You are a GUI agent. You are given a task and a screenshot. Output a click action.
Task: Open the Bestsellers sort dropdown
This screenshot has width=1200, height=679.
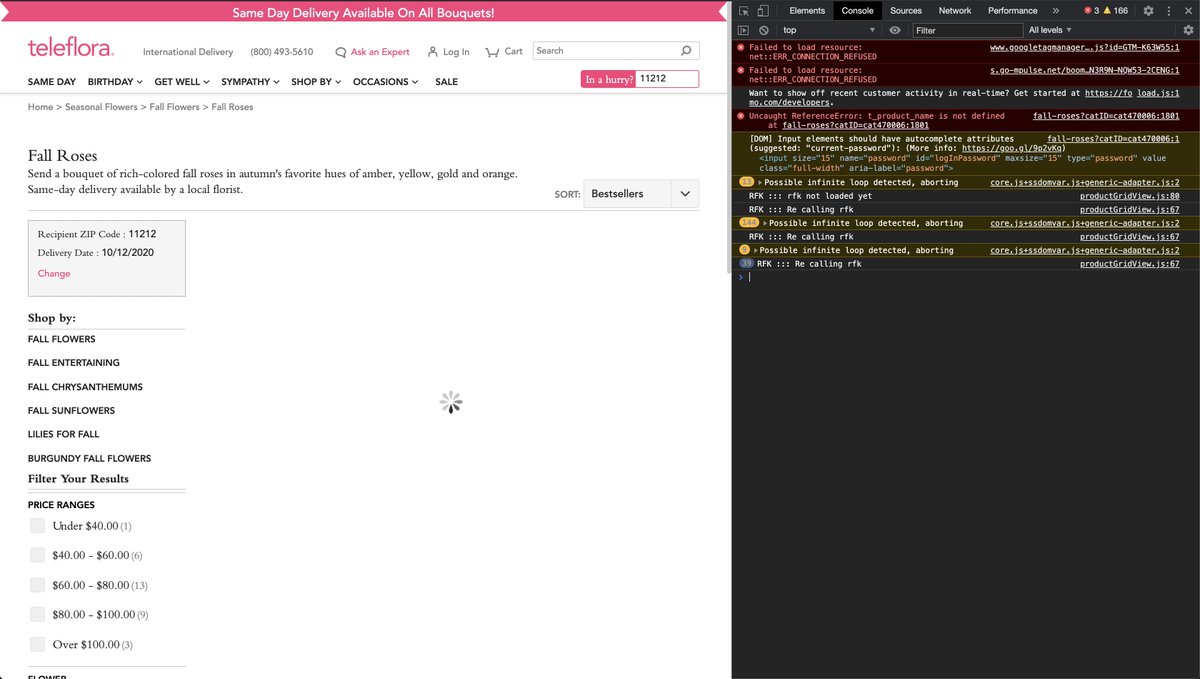[x=641, y=194]
